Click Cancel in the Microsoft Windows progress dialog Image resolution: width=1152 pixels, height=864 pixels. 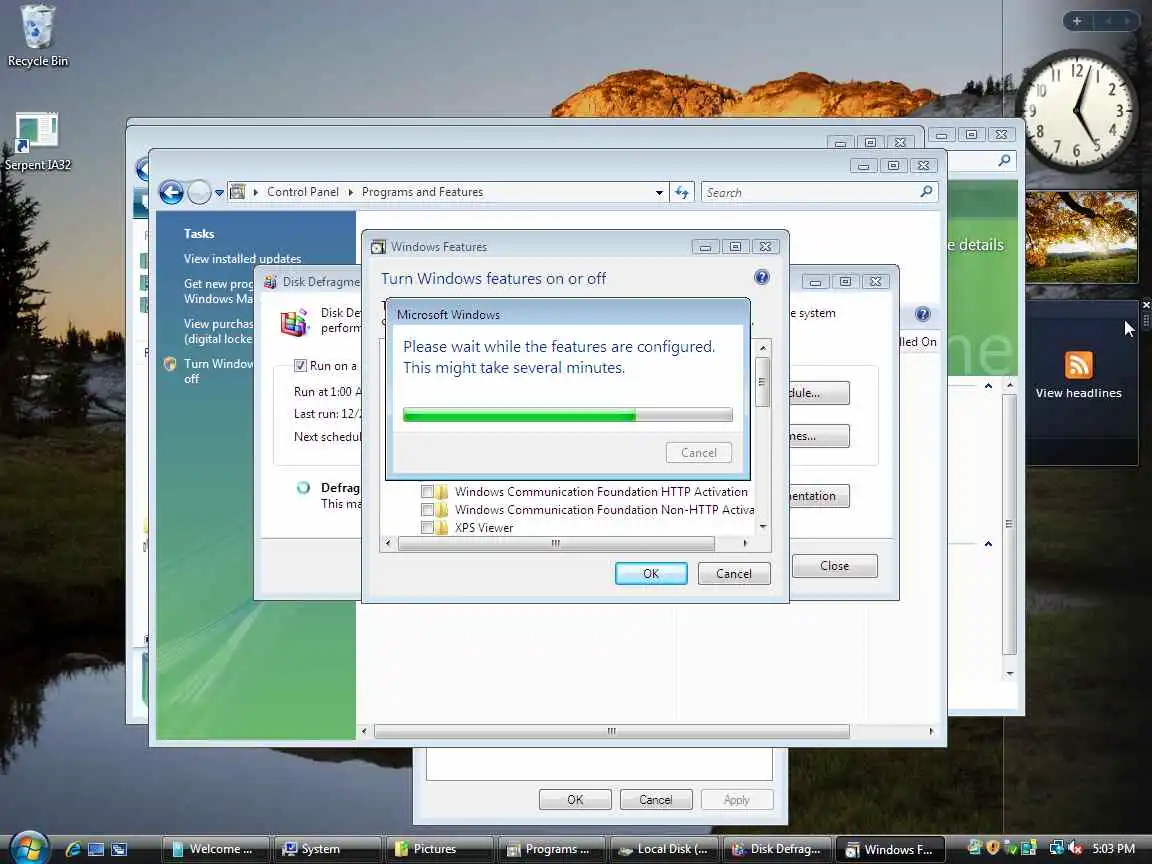699,453
